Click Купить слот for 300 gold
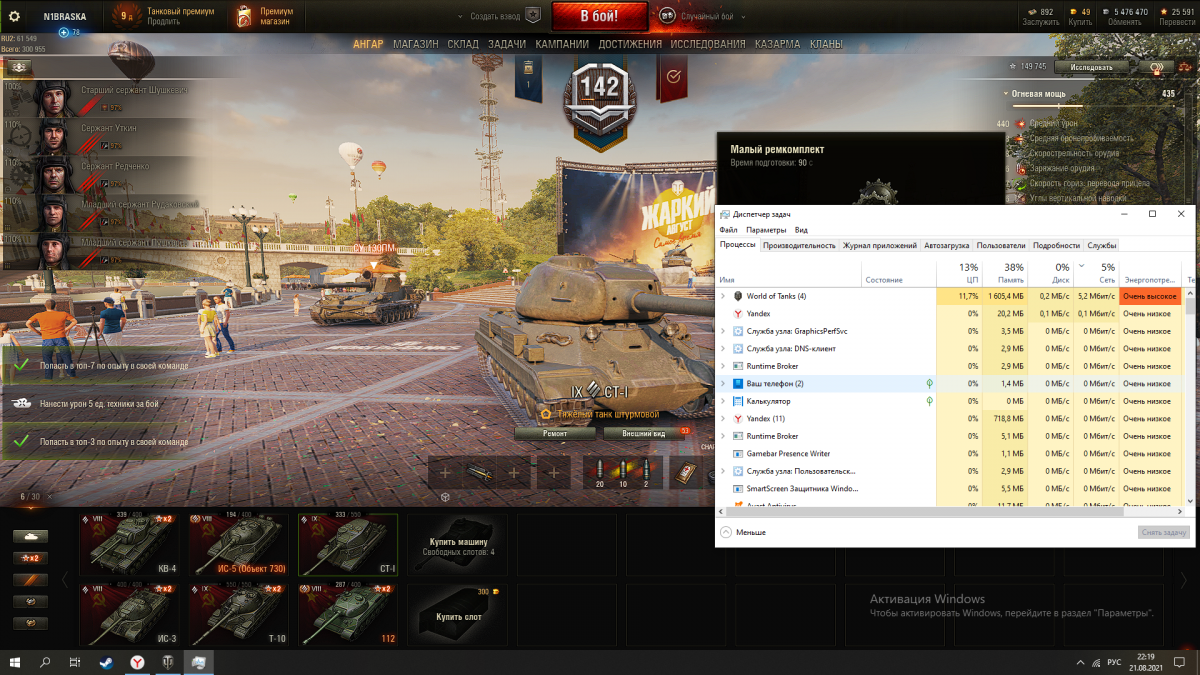The width and height of the screenshot is (1200, 675). pyautogui.click(x=459, y=613)
